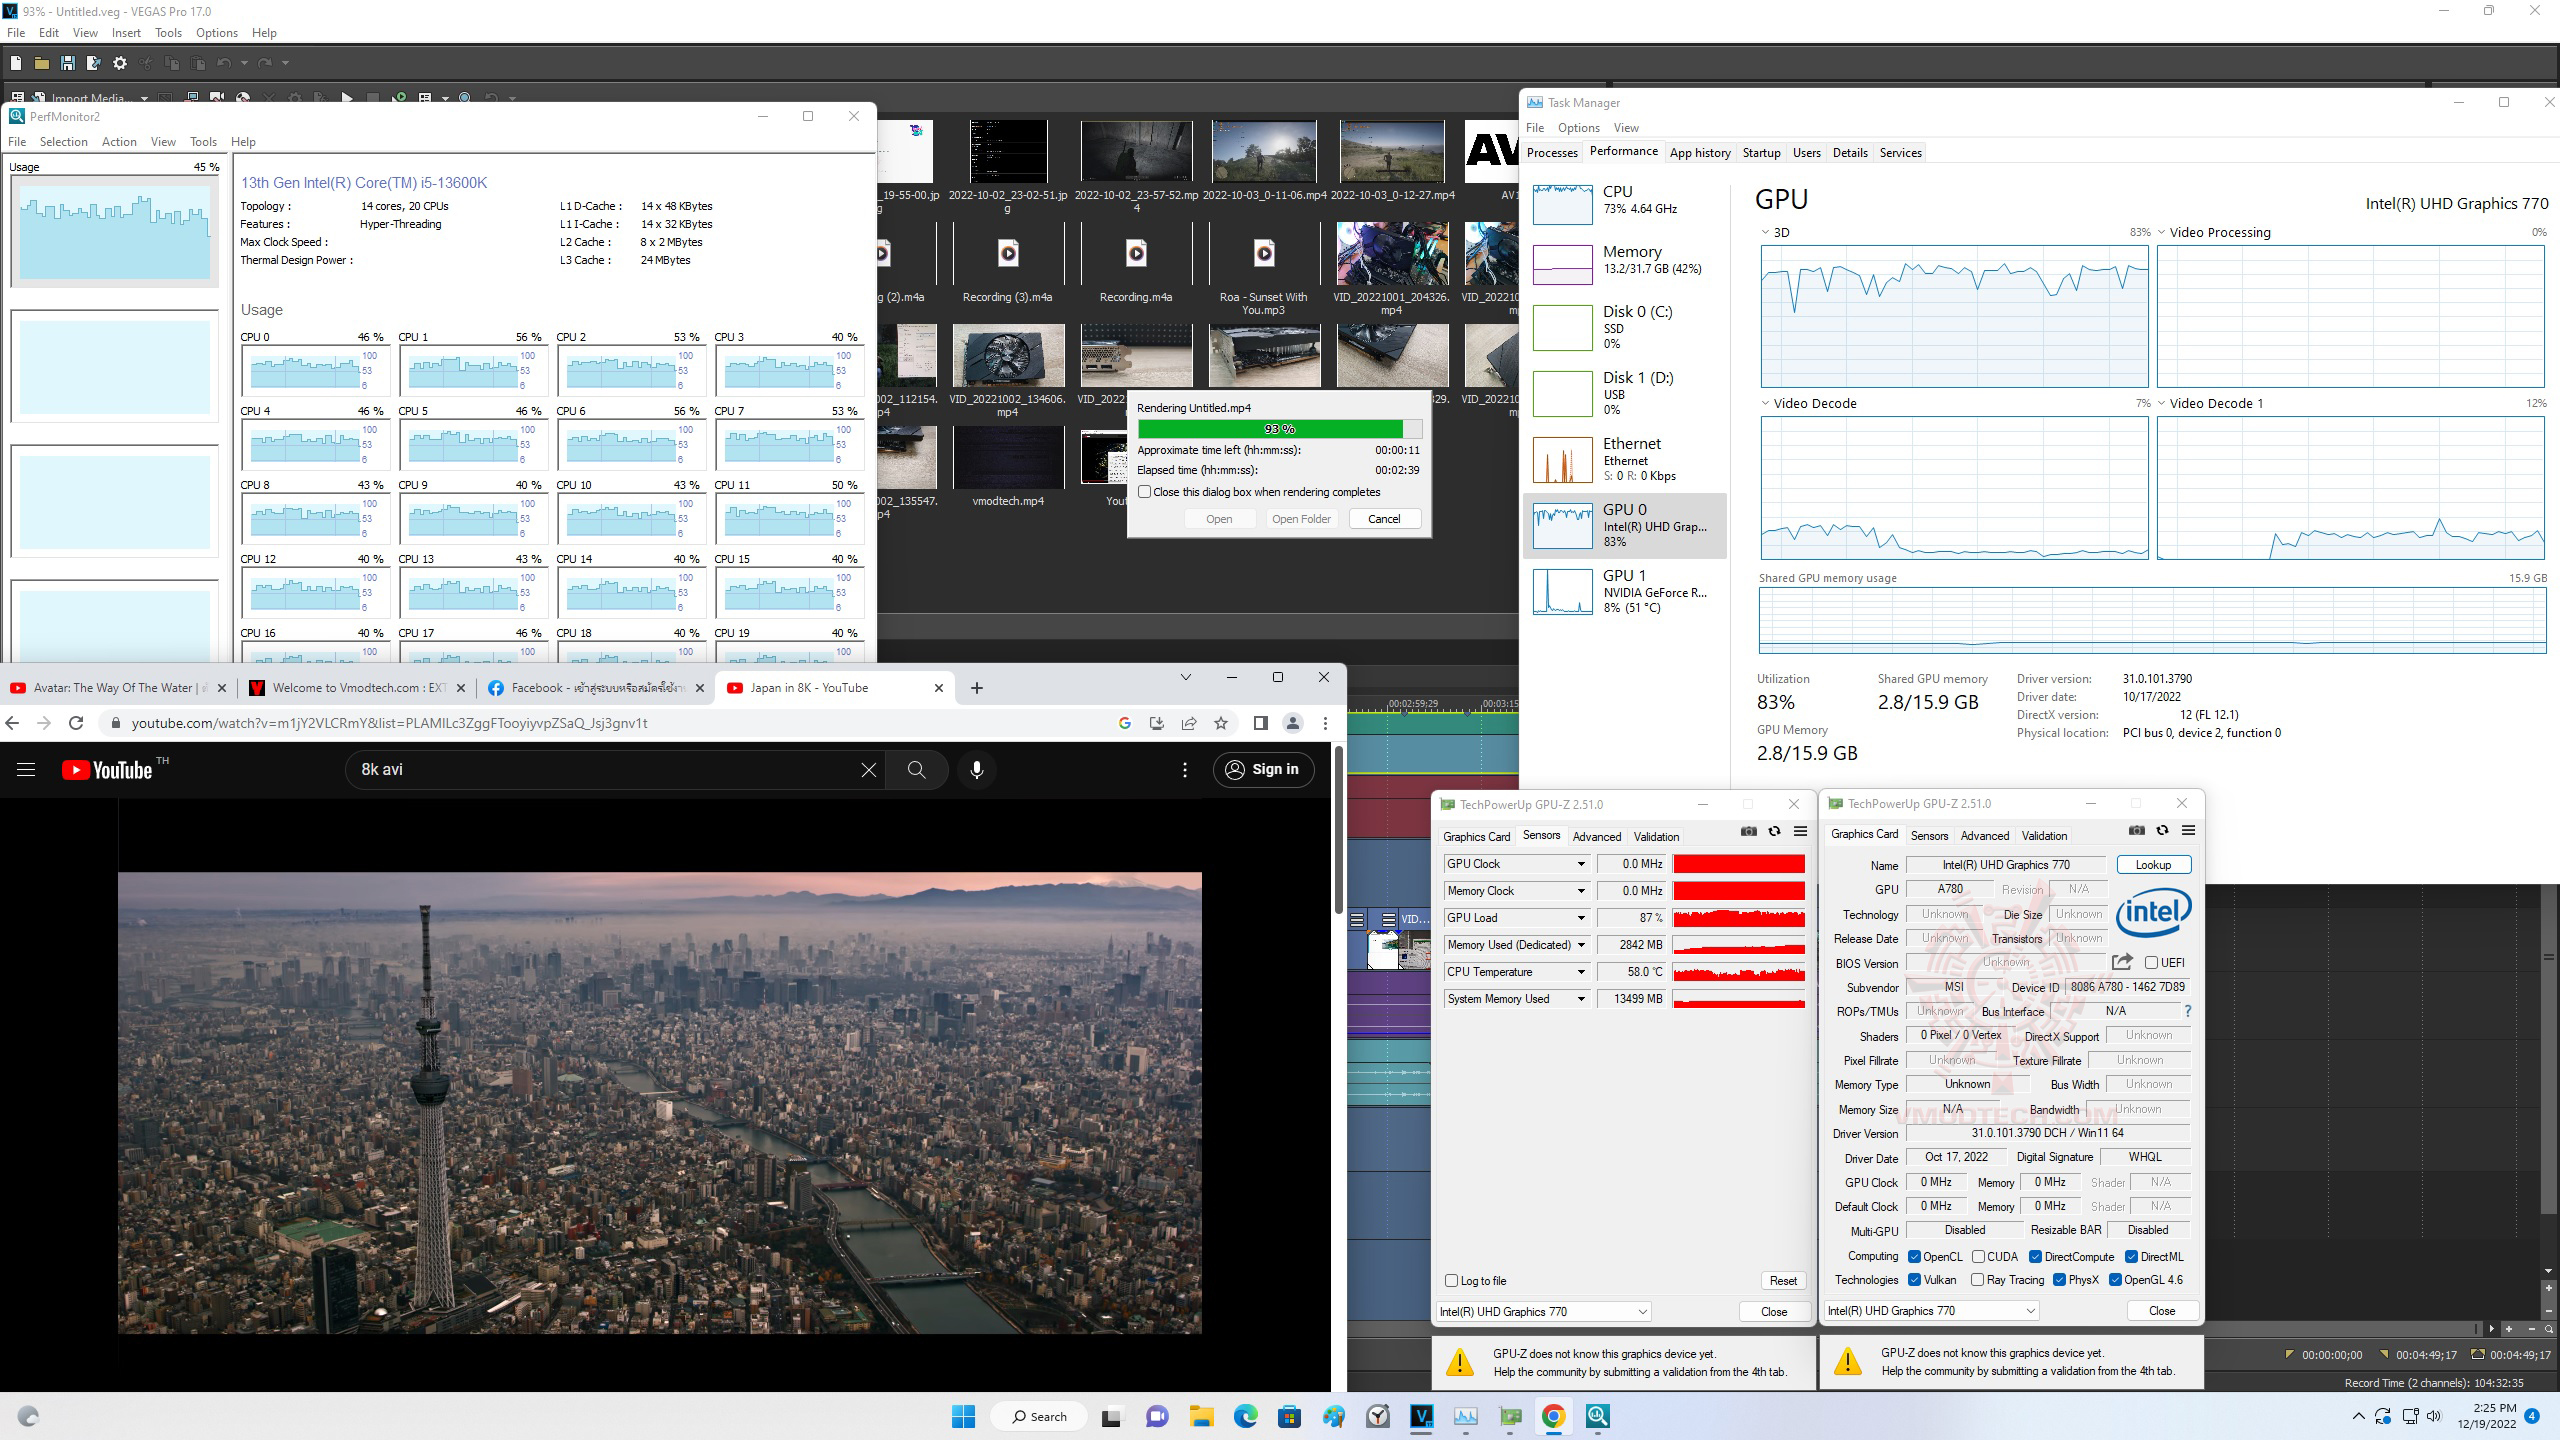Image resolution: width=2560 pixels, height=1440 pixels.
Task: Expand the Video Decode graph selector in Task Manager
Action: tap(1766, 404)
